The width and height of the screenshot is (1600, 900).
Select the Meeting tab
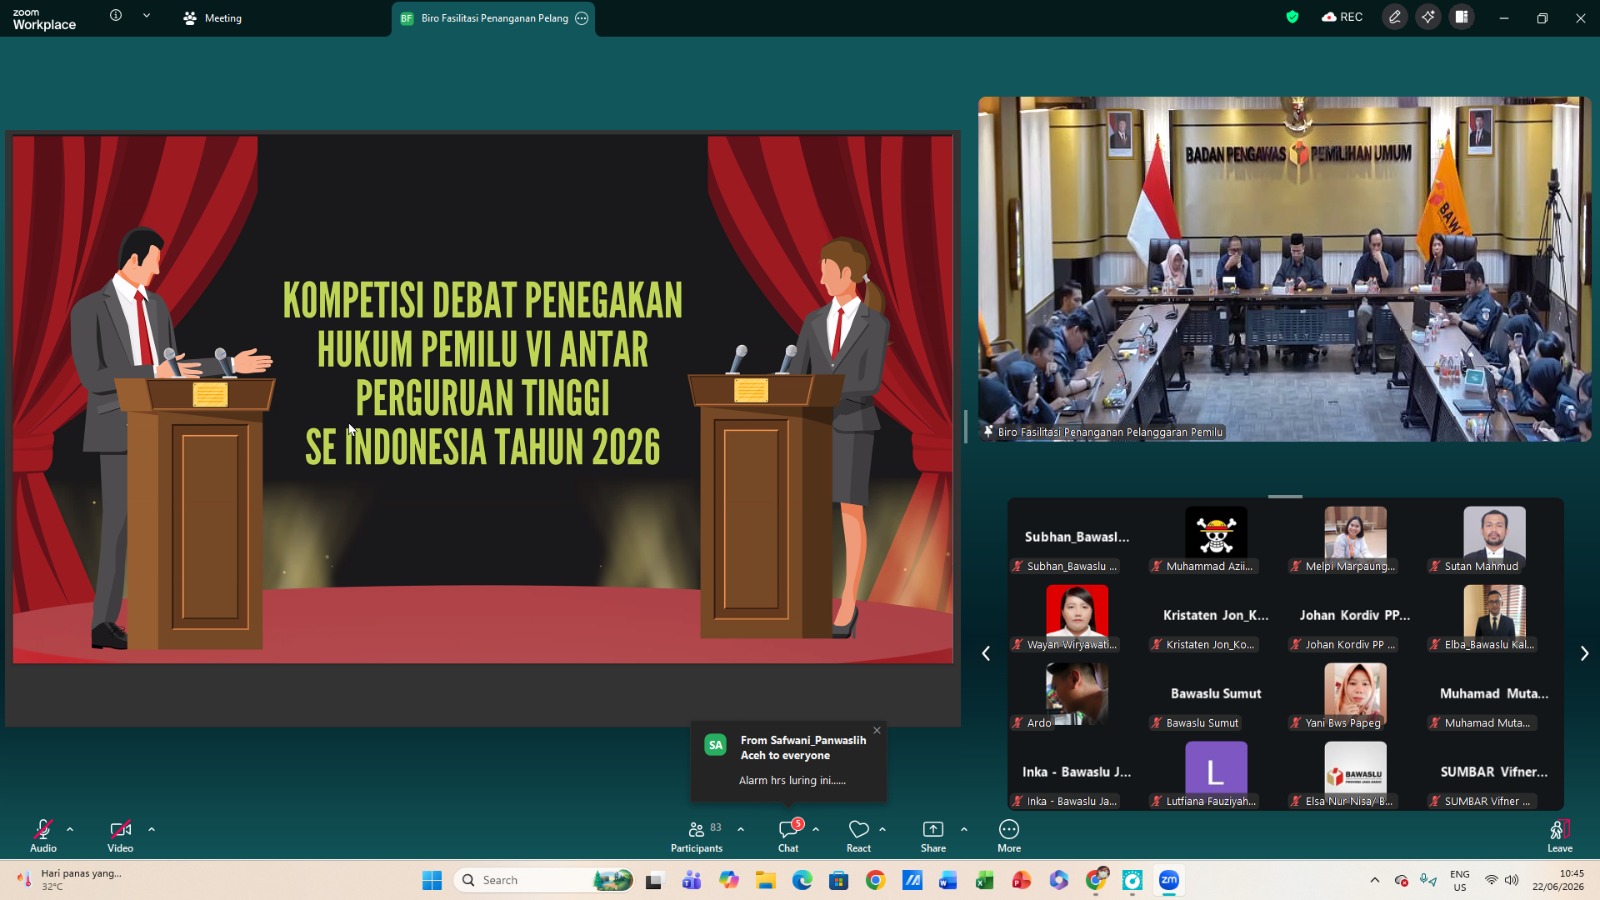pyautogui.click(x=213, y=18)
